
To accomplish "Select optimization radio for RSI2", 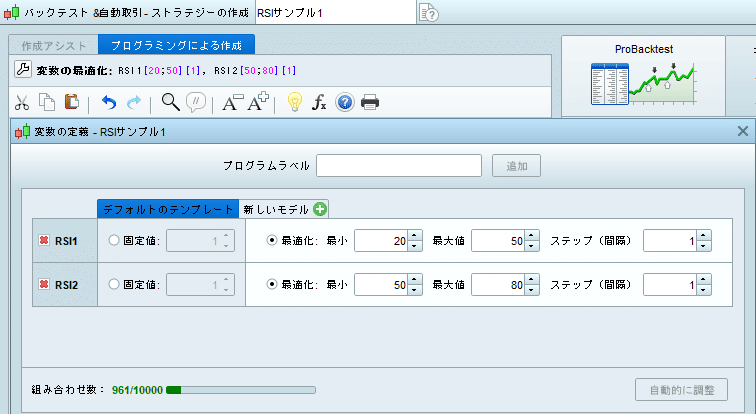I will pos(272,284).
